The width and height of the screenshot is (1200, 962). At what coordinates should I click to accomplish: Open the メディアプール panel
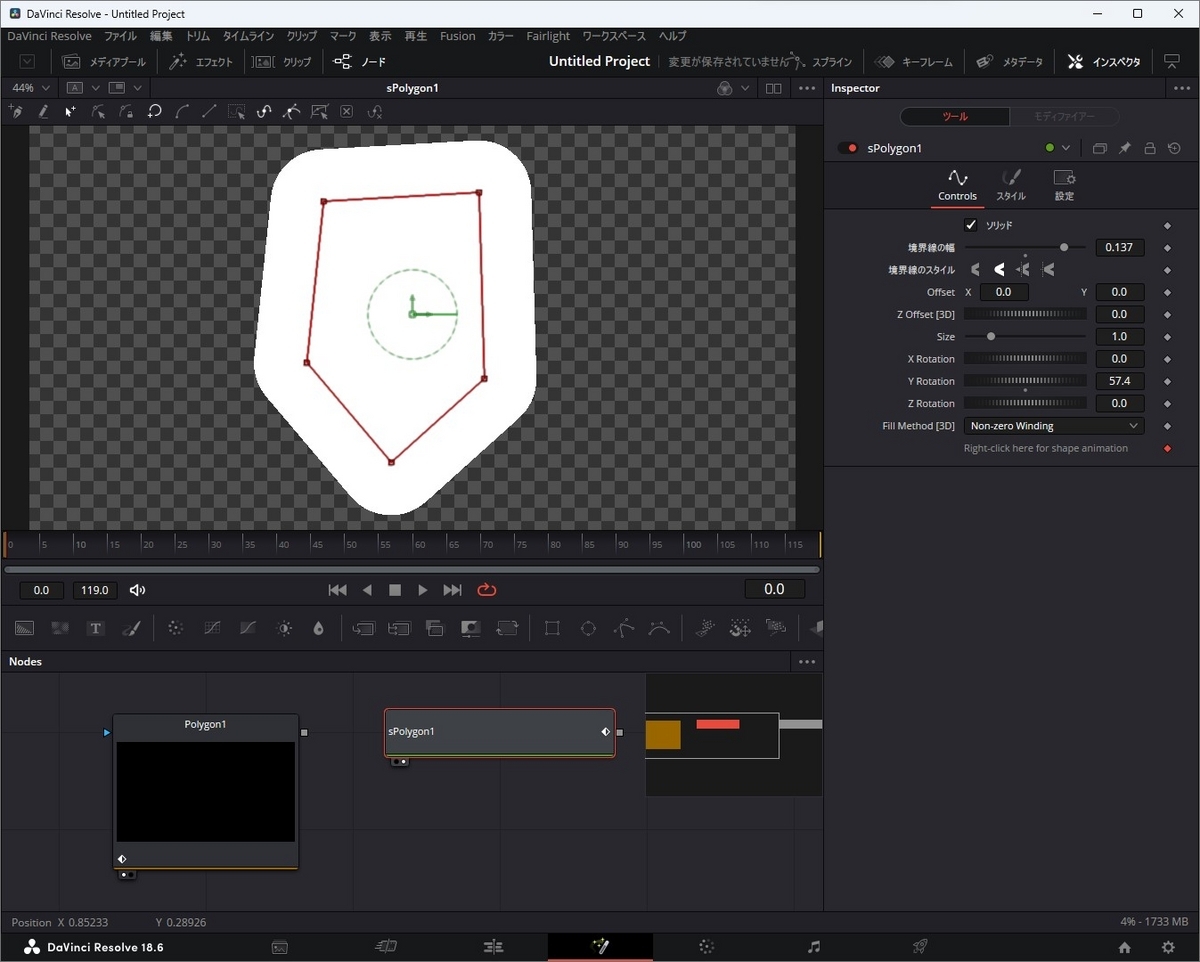point(104,61)
